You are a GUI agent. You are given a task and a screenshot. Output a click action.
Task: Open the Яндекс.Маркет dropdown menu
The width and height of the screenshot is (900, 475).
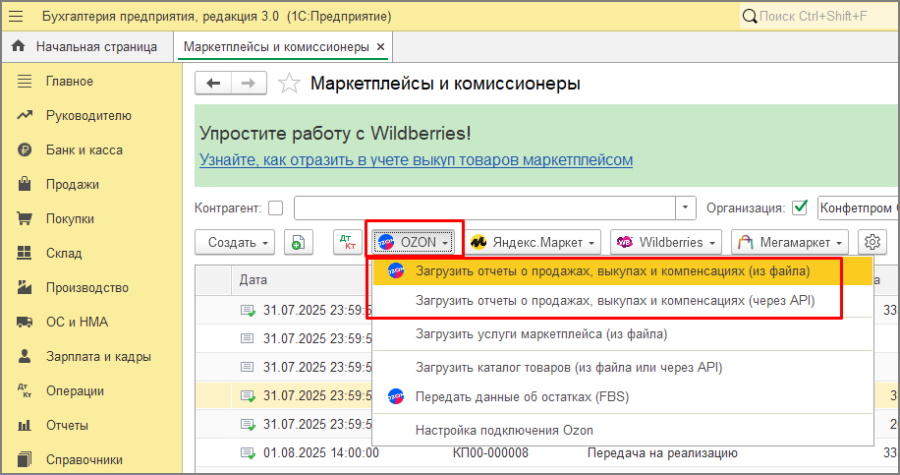533,242
